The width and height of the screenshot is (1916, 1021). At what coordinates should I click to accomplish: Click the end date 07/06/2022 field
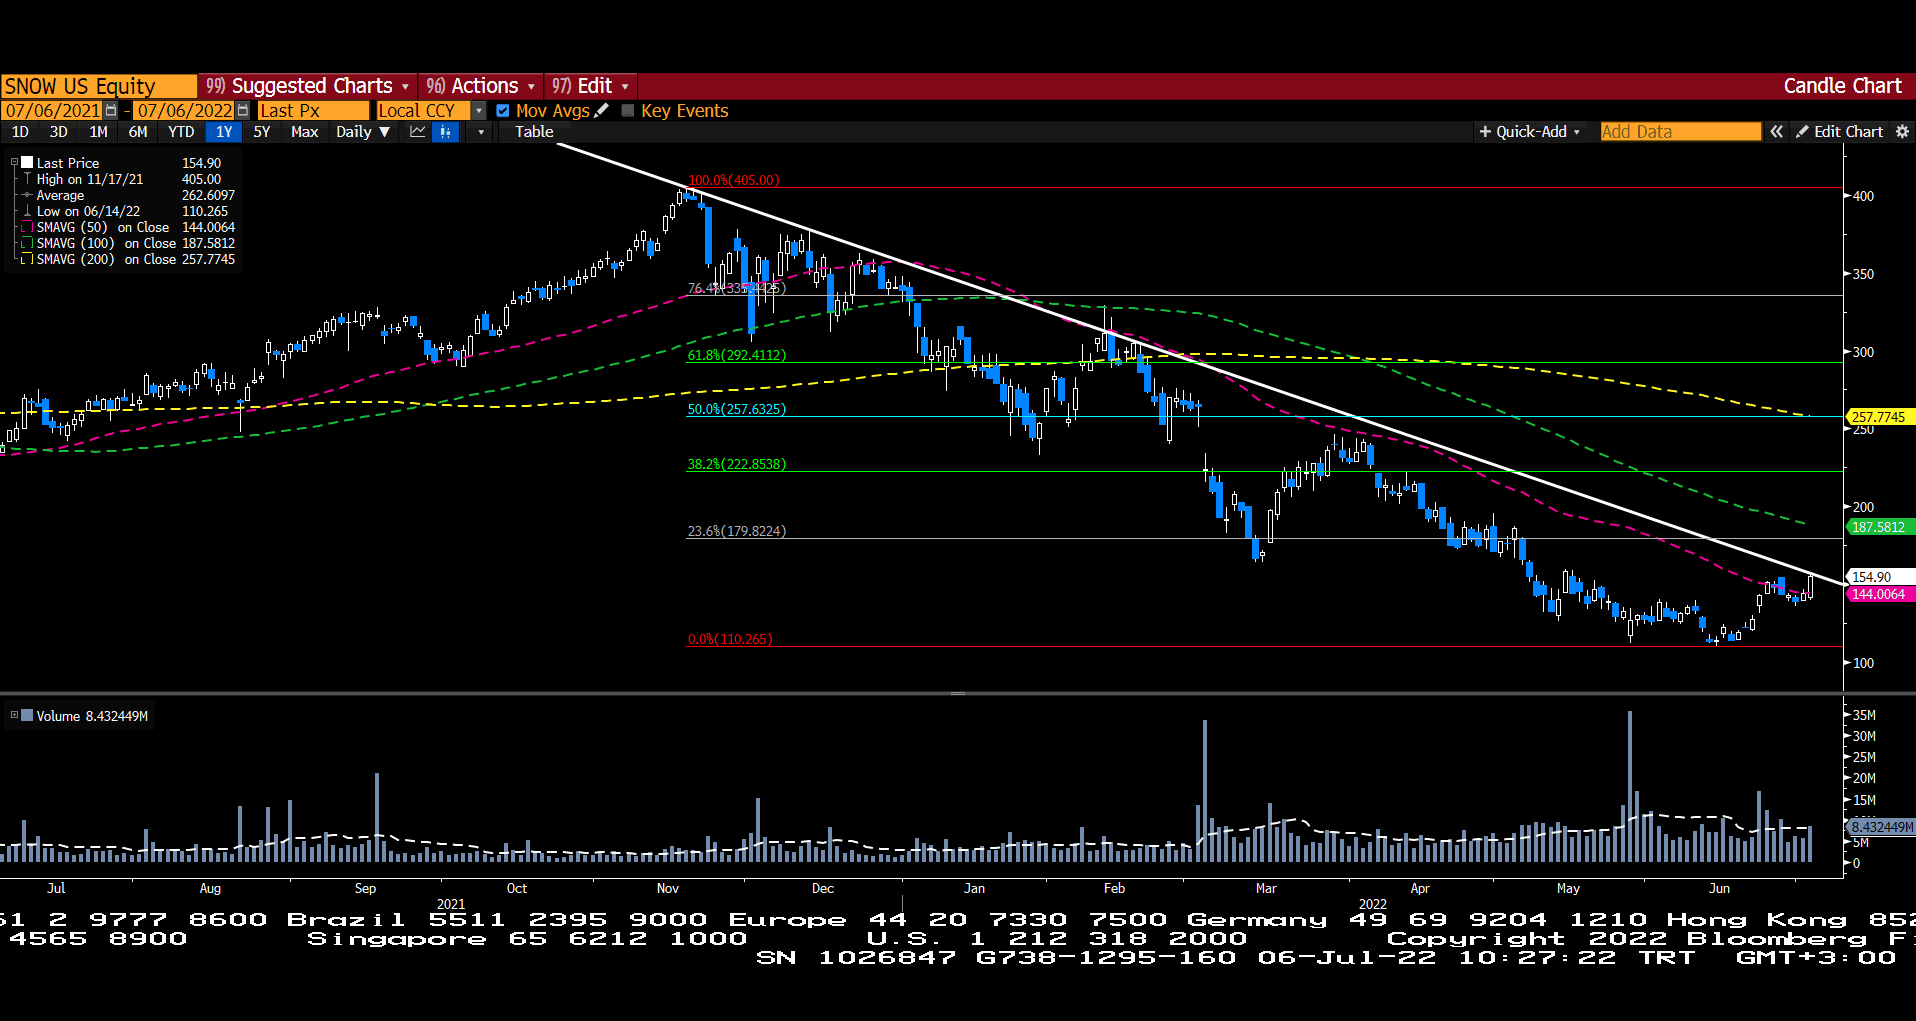coord(185,111)
